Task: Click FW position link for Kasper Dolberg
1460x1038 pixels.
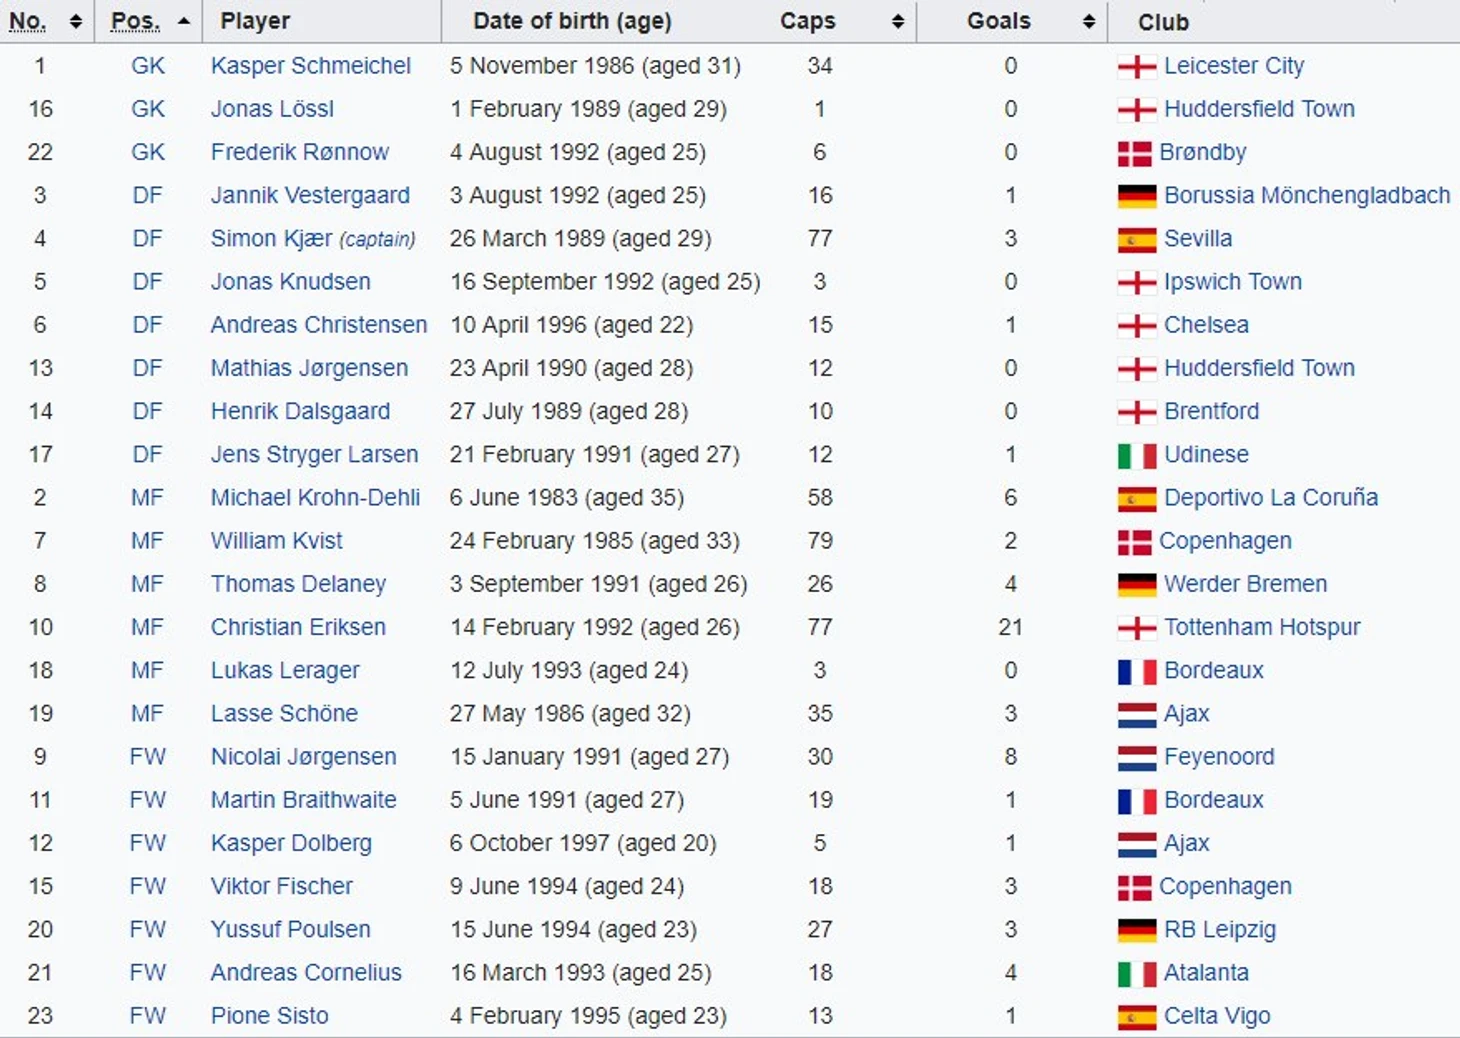Action: 148,843
